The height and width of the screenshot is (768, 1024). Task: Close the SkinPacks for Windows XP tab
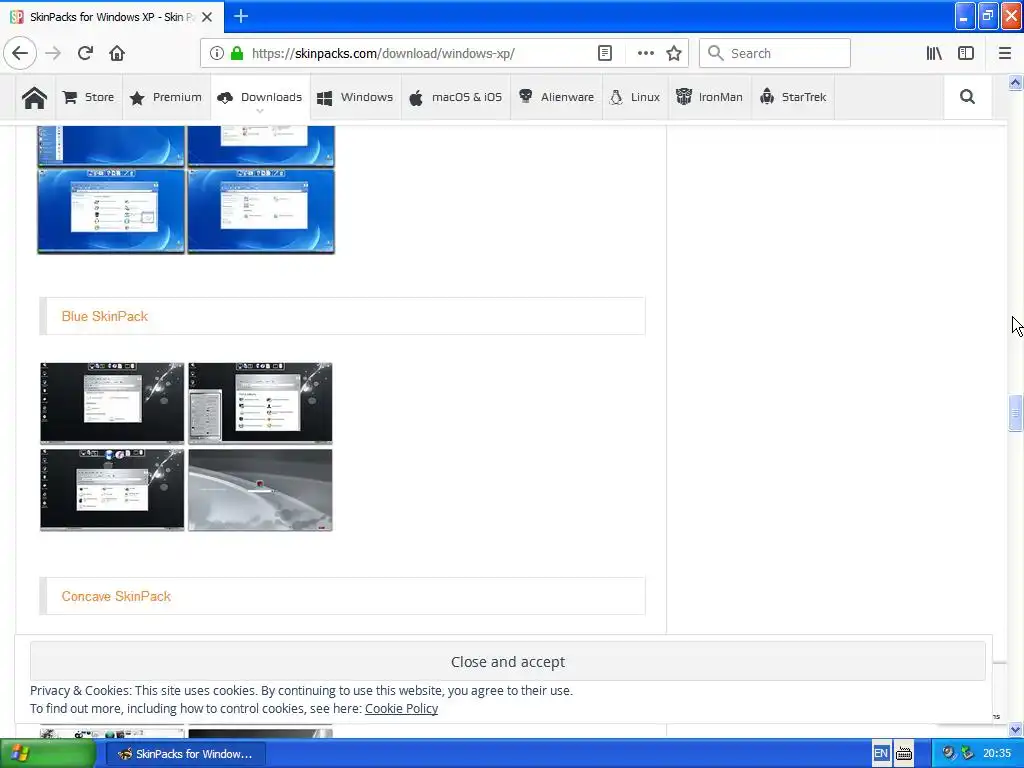pos(207,17)
